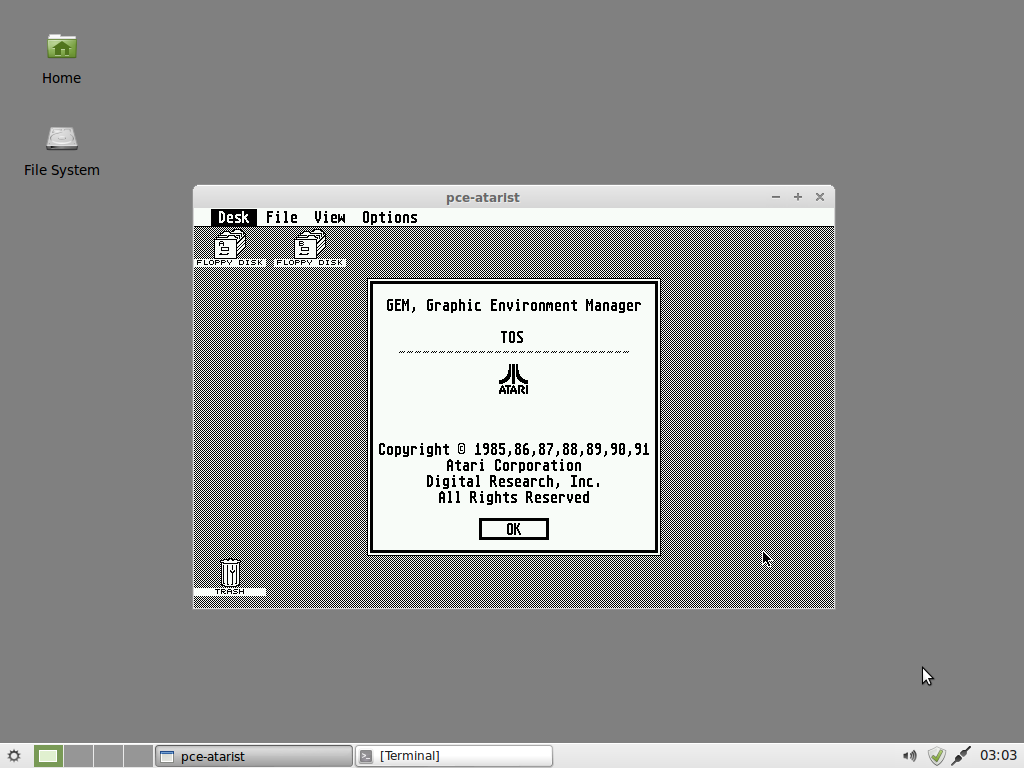Select fourth workspace in switcher

(138, 756)
